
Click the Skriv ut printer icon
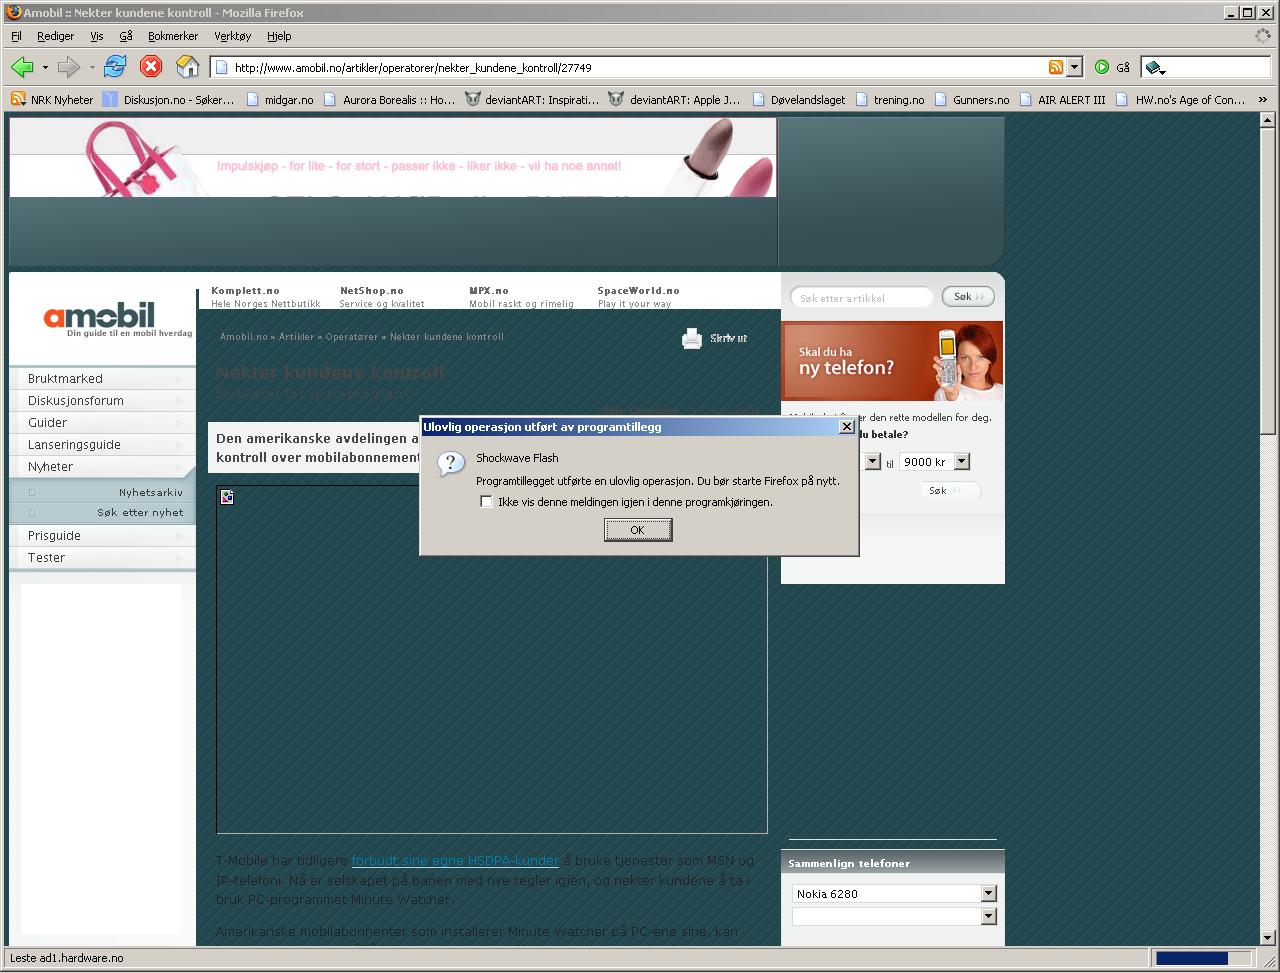pyautogui.click(x=692, y=339)
